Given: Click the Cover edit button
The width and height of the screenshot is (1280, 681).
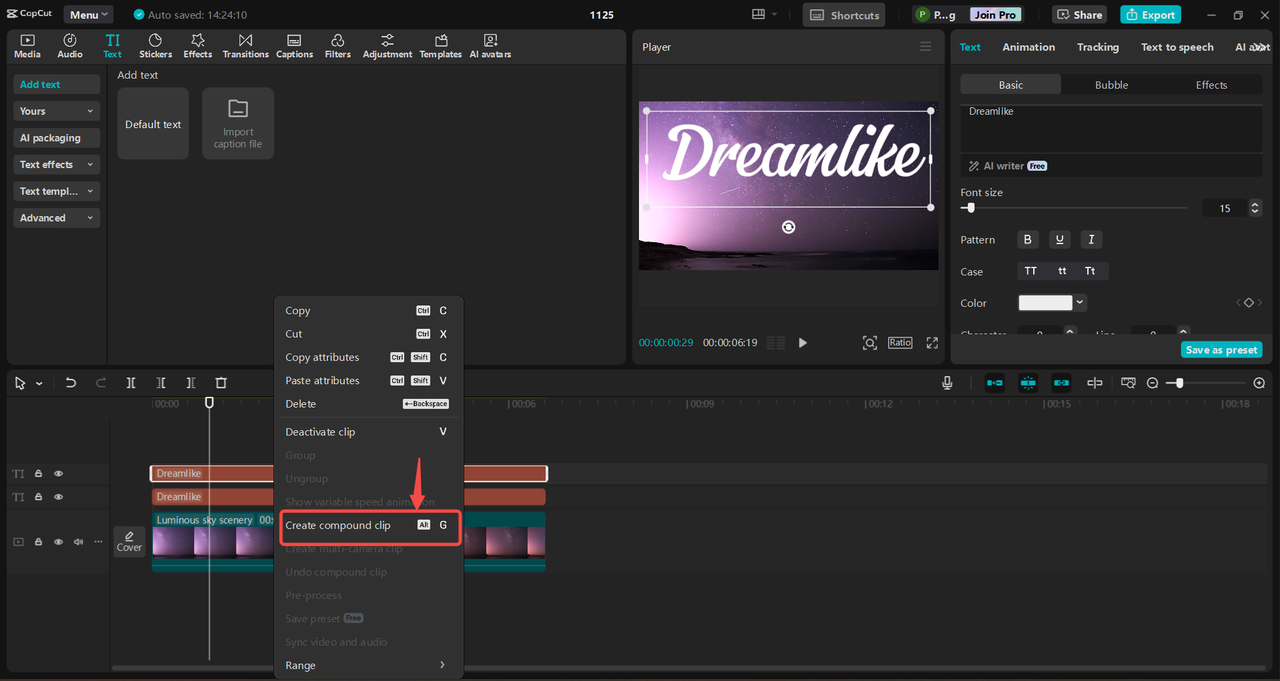Looking at the screenshot, I should click(x=129, y=541).
